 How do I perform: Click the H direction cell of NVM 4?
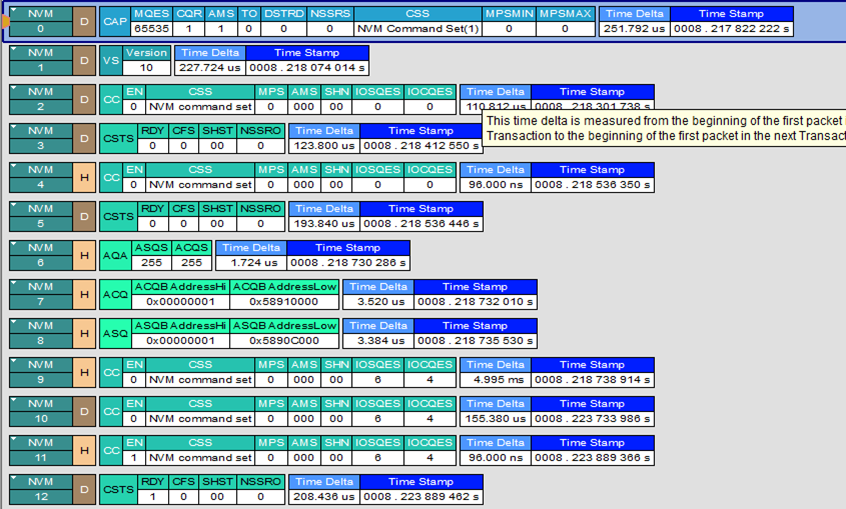86,178
